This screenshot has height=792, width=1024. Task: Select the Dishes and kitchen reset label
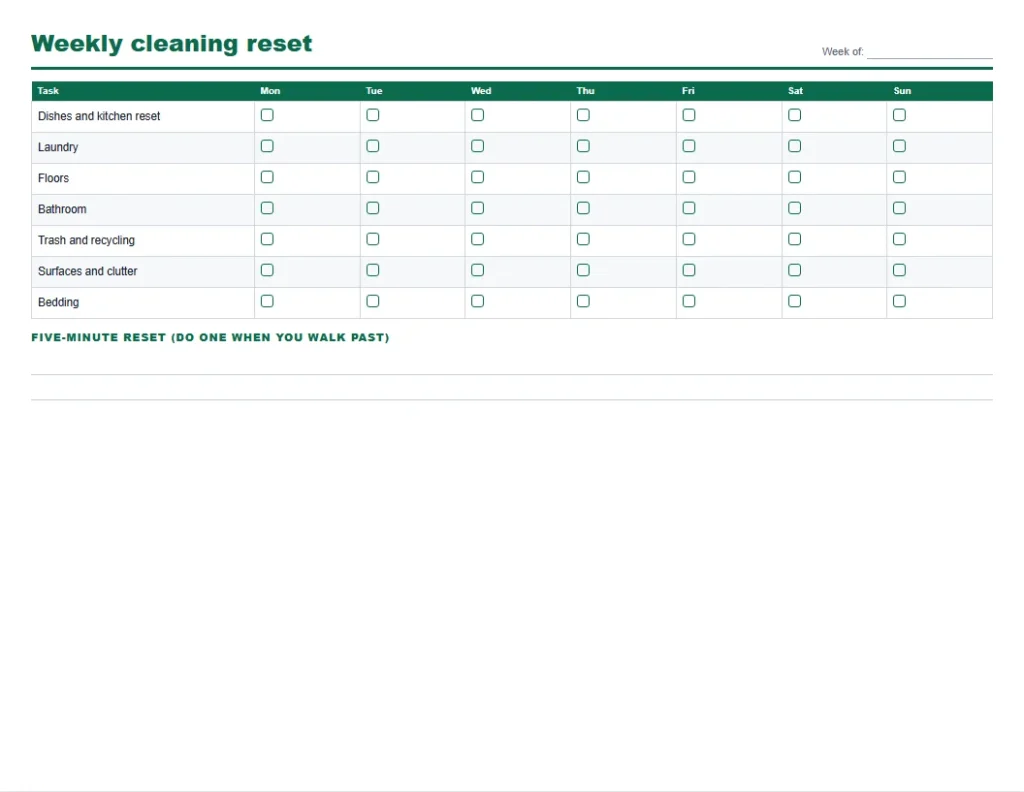99,116
